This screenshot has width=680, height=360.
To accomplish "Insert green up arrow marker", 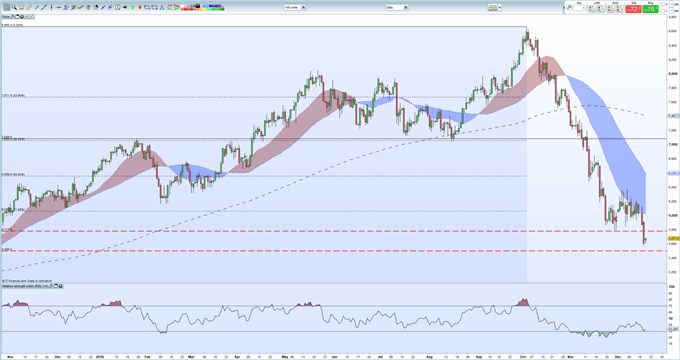I will coord(132,7).
